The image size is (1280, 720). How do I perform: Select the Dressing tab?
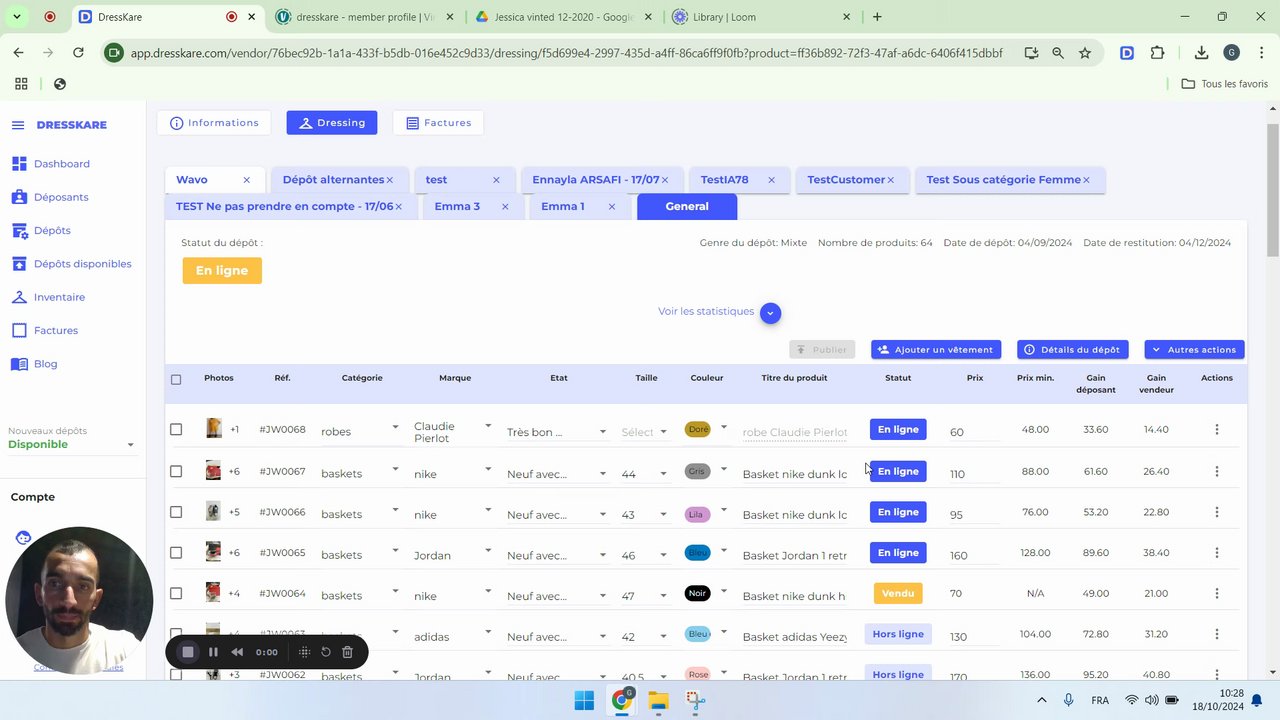click(x=332, y=123)
